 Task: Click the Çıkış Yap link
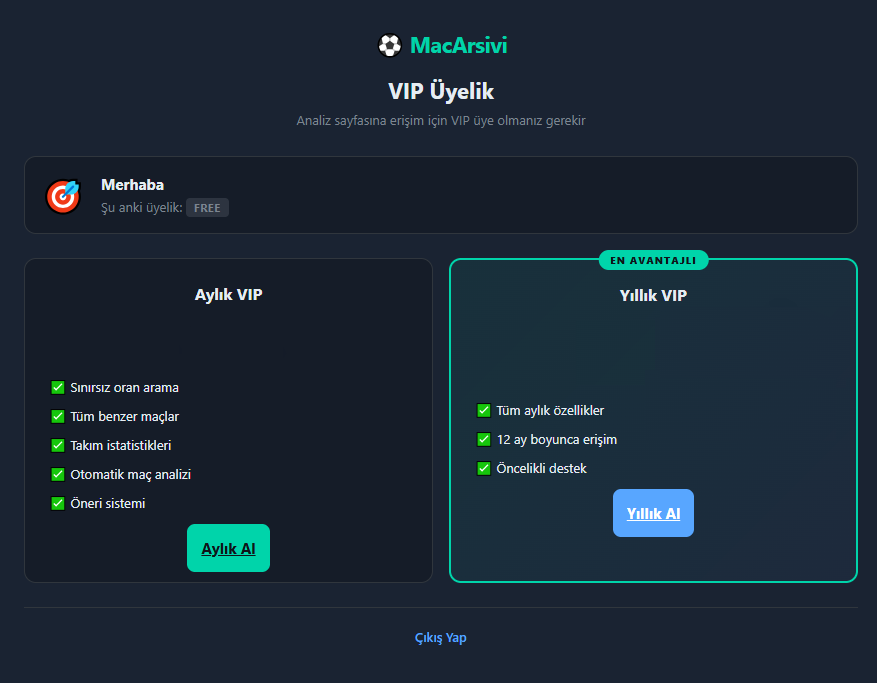pyautogui.click(x=441, y=638)
